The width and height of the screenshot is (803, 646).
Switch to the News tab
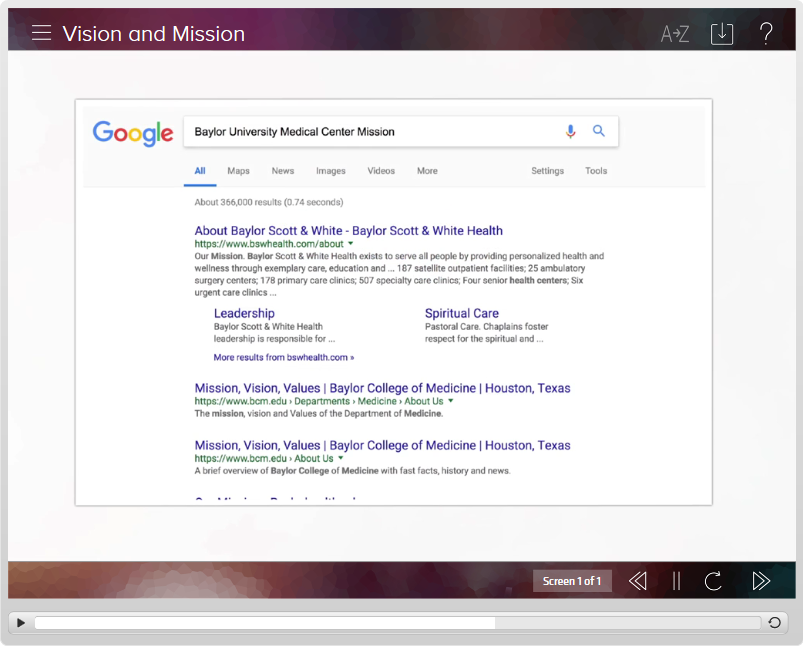tap(283, 171)
